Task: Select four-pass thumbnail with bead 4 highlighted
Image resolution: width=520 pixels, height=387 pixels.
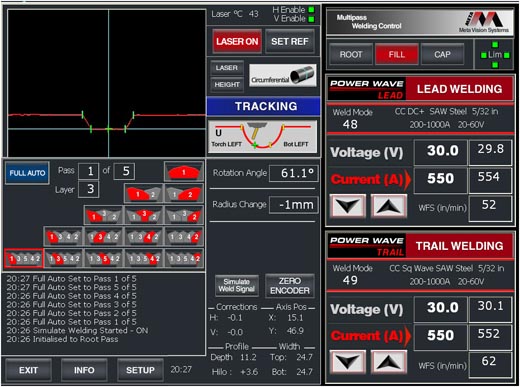Action: click(144, 237)
